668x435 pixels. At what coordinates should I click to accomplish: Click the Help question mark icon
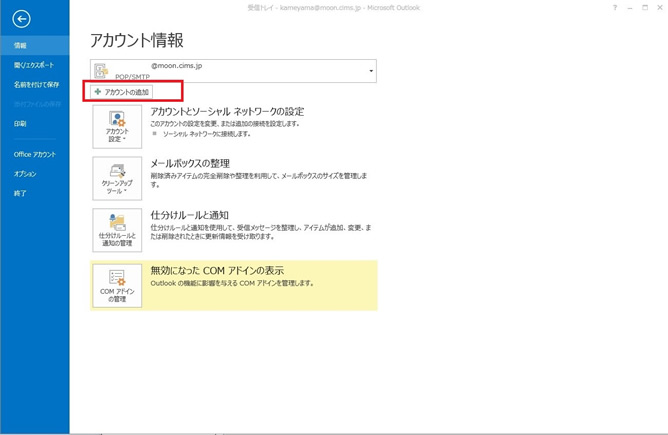pyautogui.click(x=615, y=8)
